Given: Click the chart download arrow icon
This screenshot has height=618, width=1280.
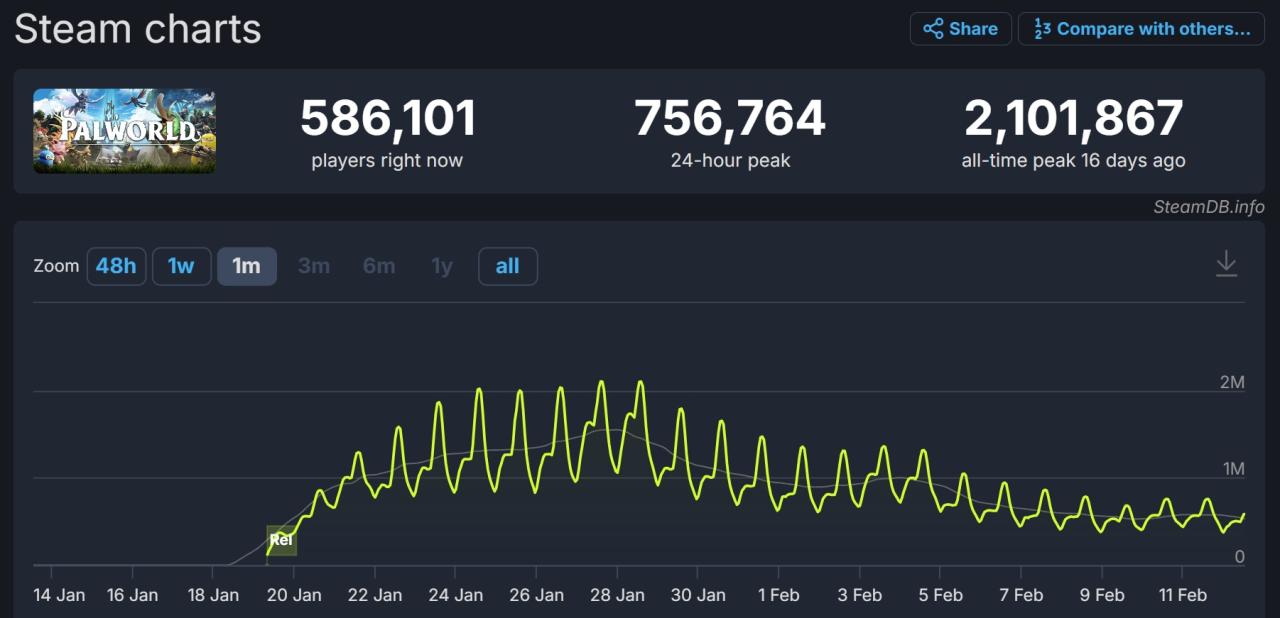Looking at the screenshot, I should click(1226, 265).
